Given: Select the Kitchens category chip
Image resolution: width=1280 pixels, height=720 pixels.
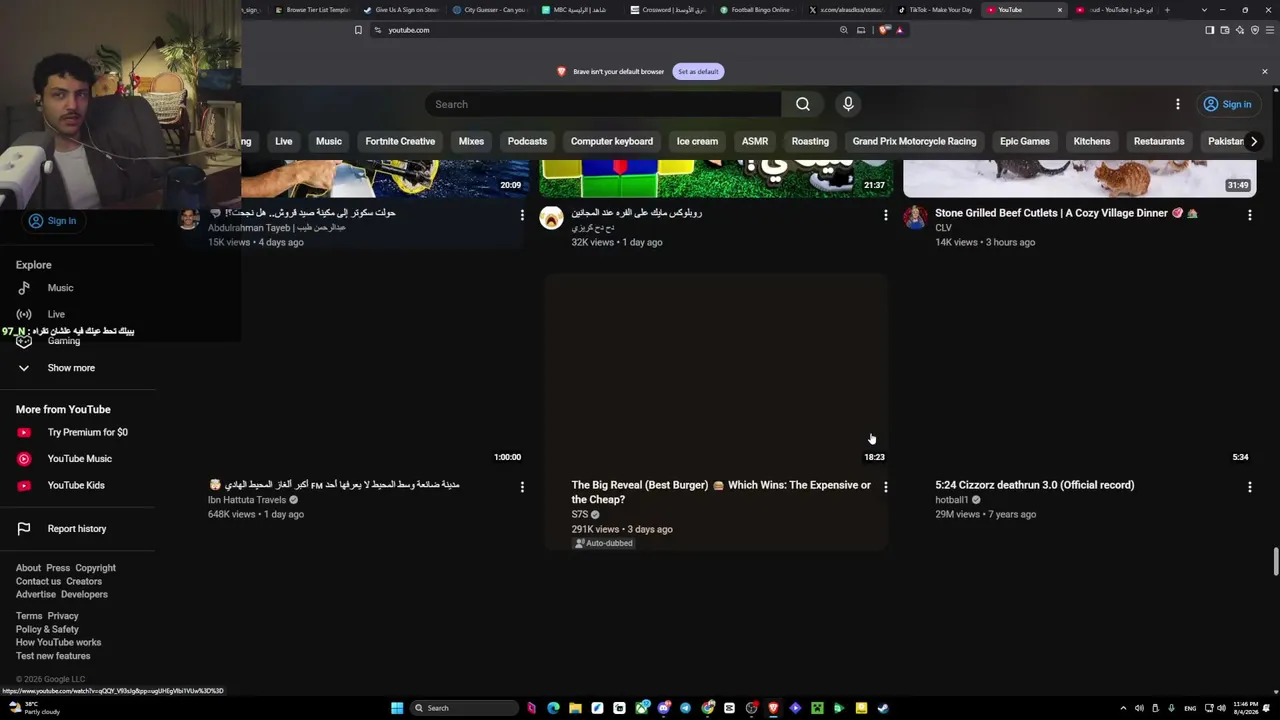Looking at the screenshot, I should coord(1092,141).
